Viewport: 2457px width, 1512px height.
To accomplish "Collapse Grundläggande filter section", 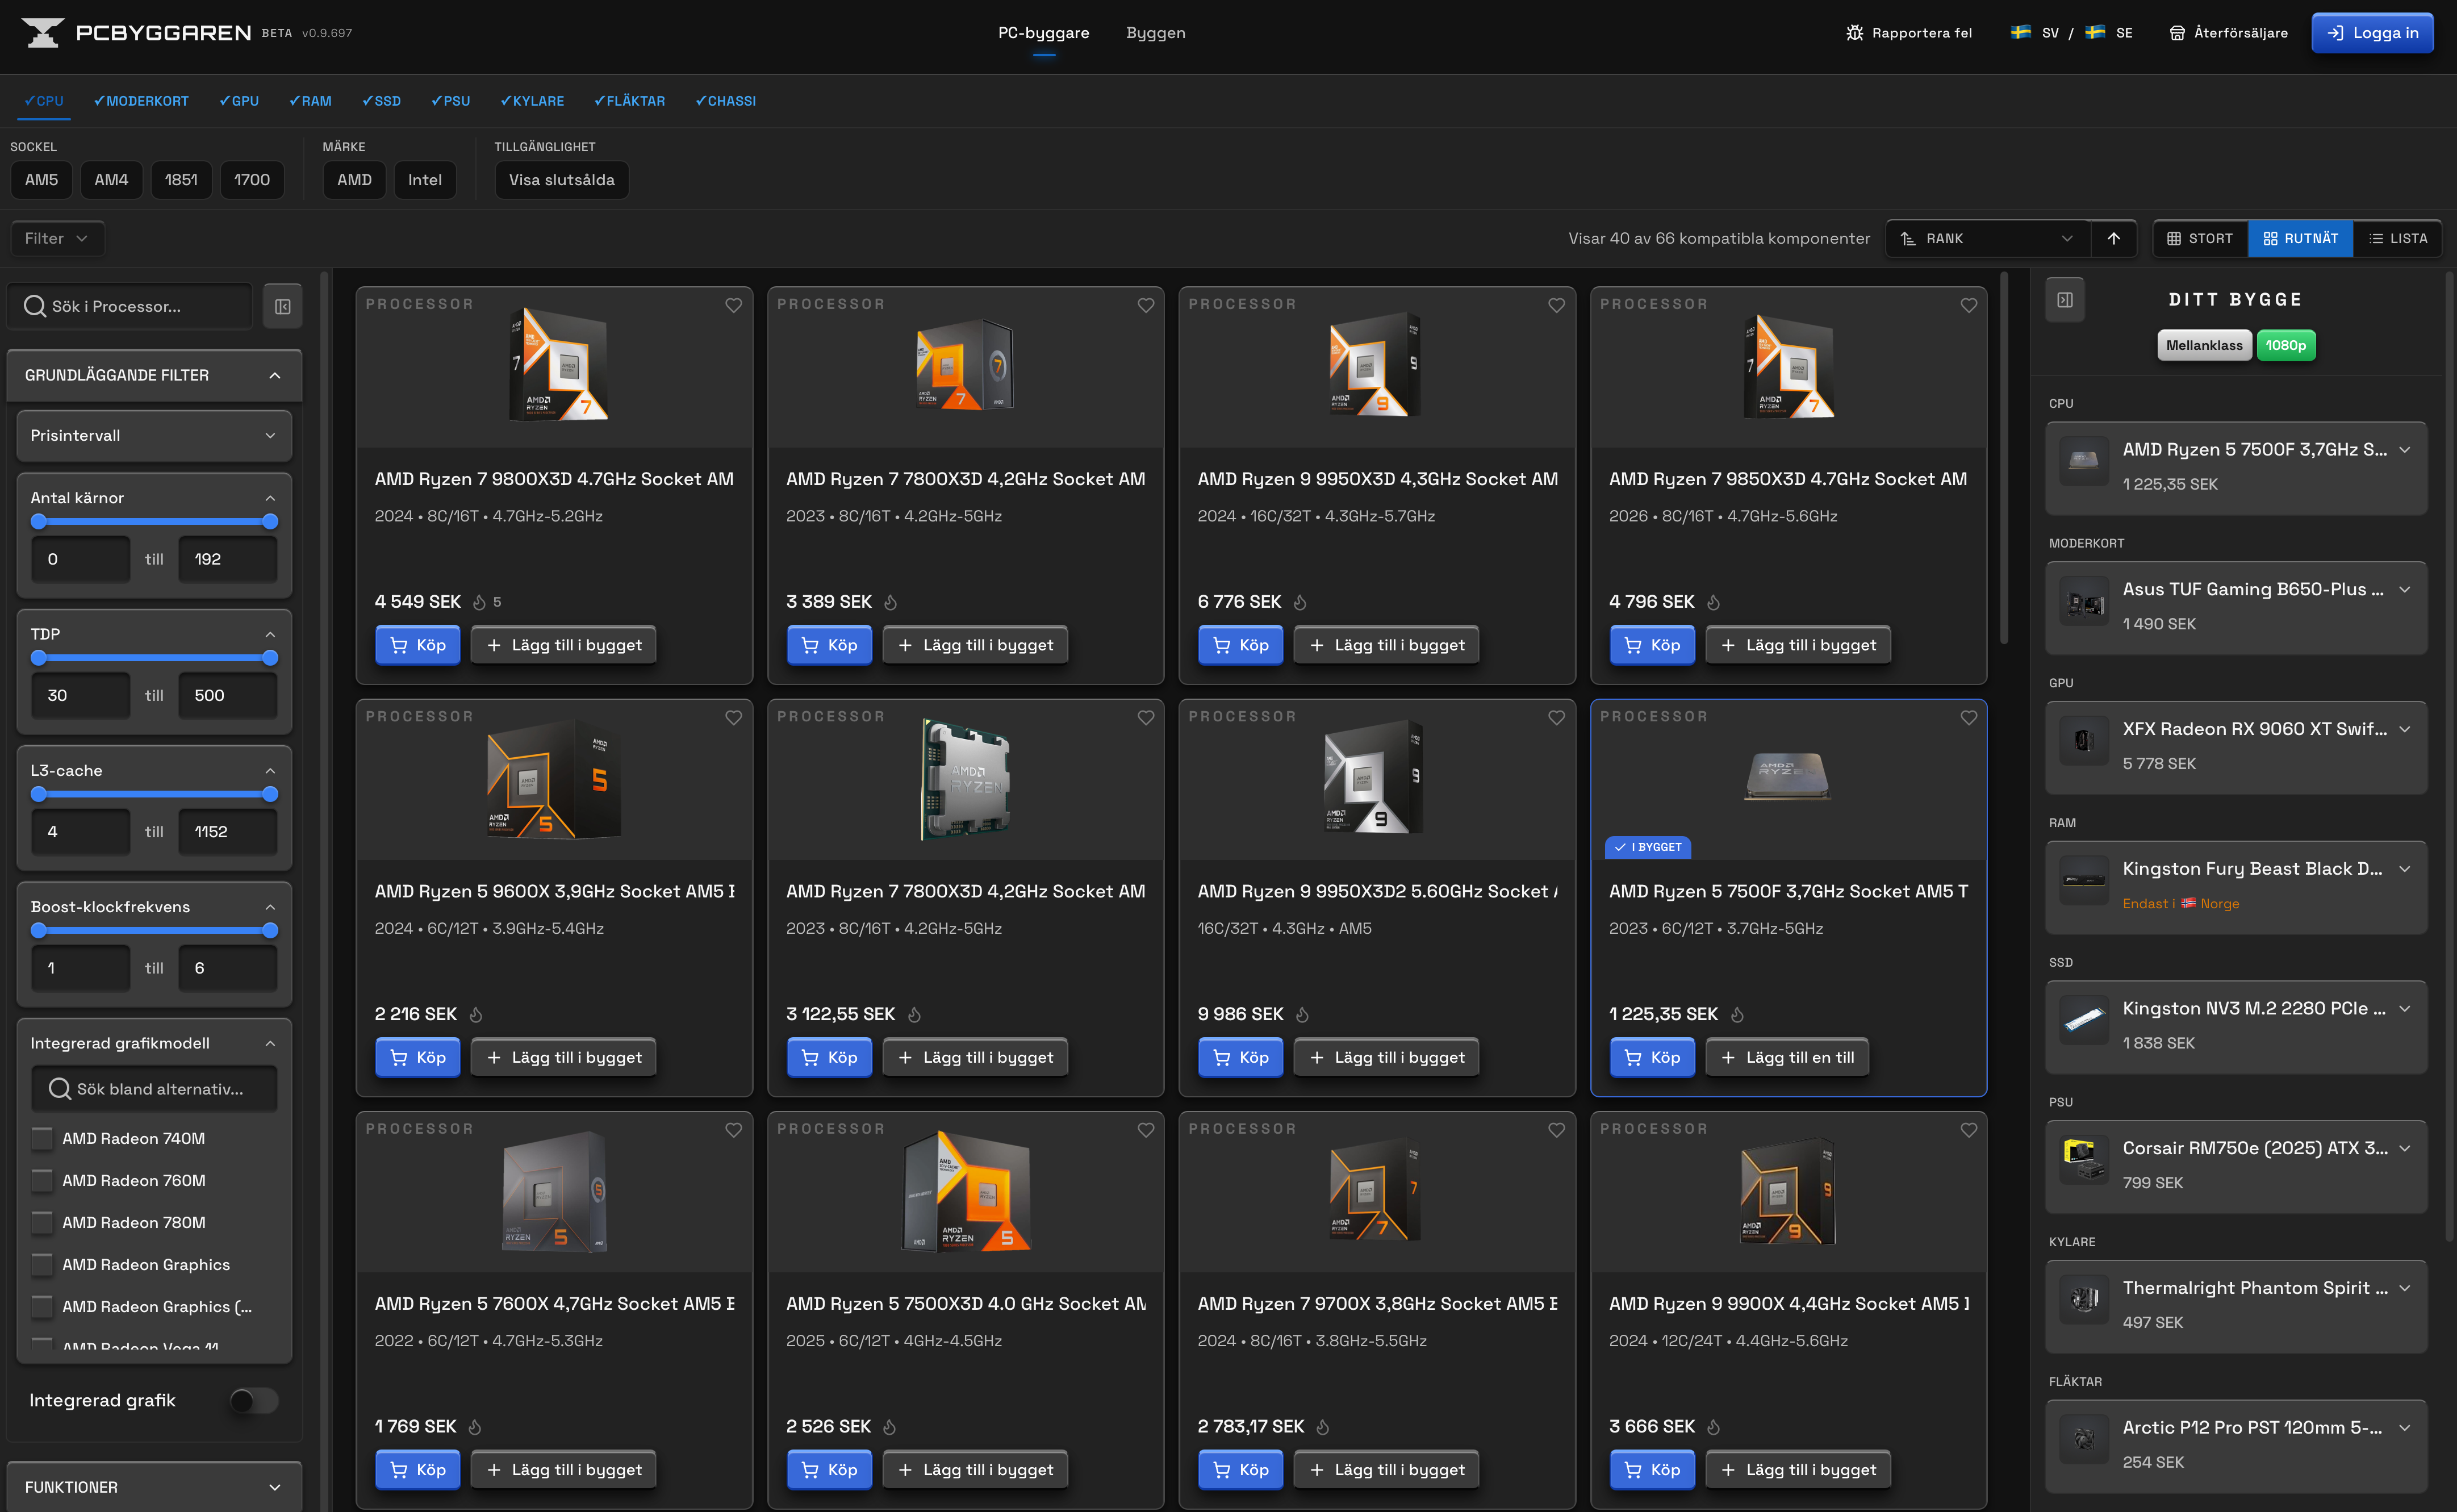I will (154, 376).
